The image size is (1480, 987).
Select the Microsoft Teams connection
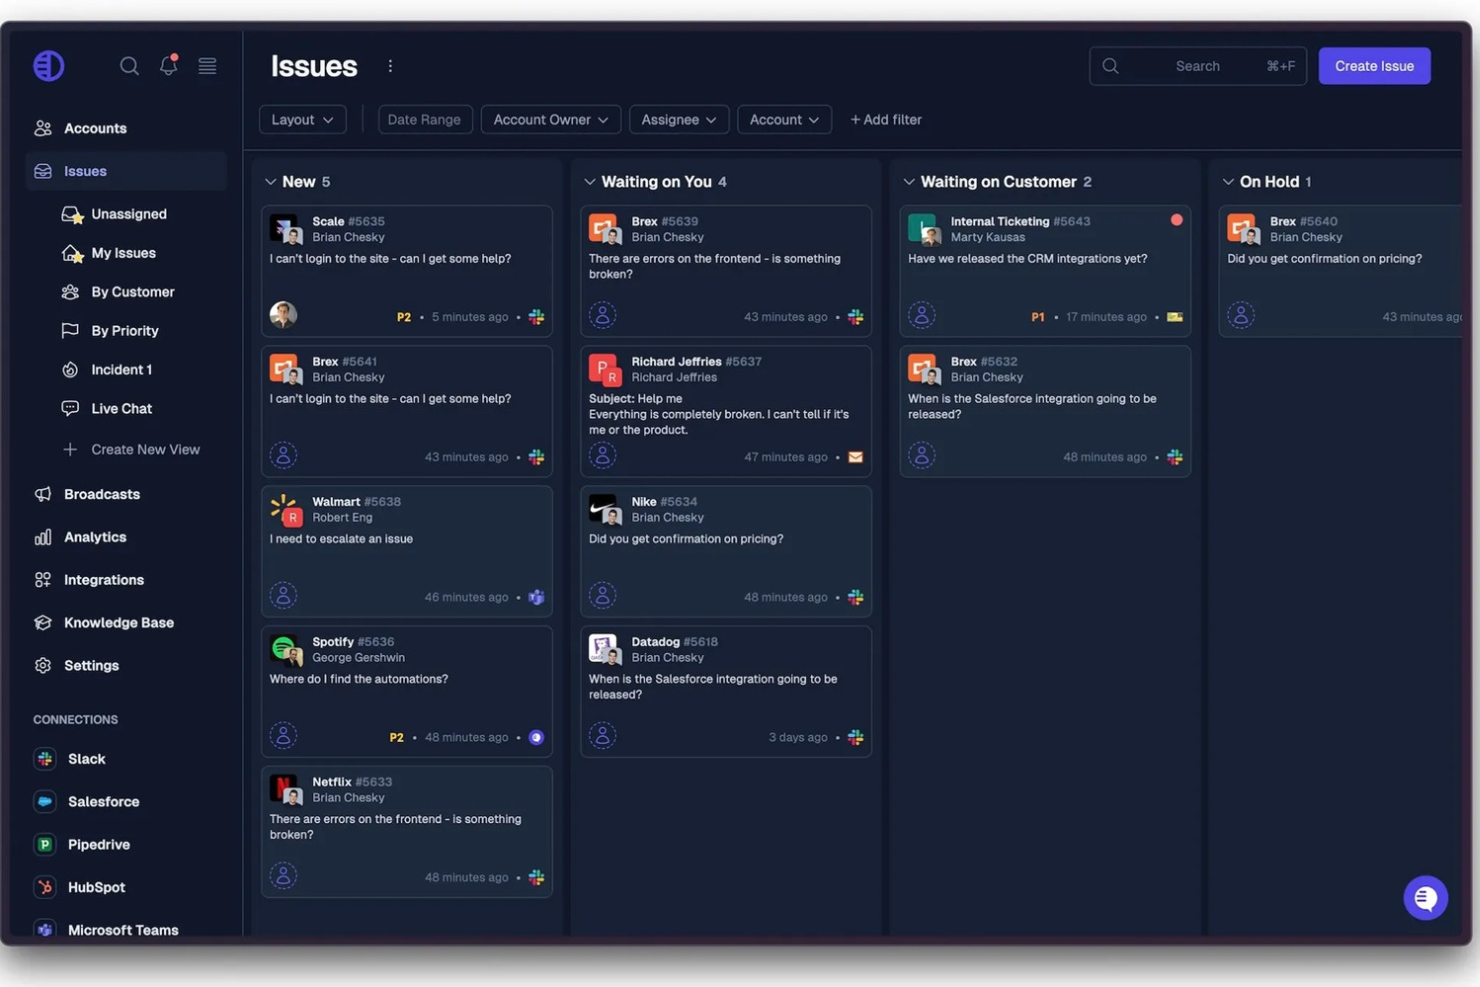[122, 929]
